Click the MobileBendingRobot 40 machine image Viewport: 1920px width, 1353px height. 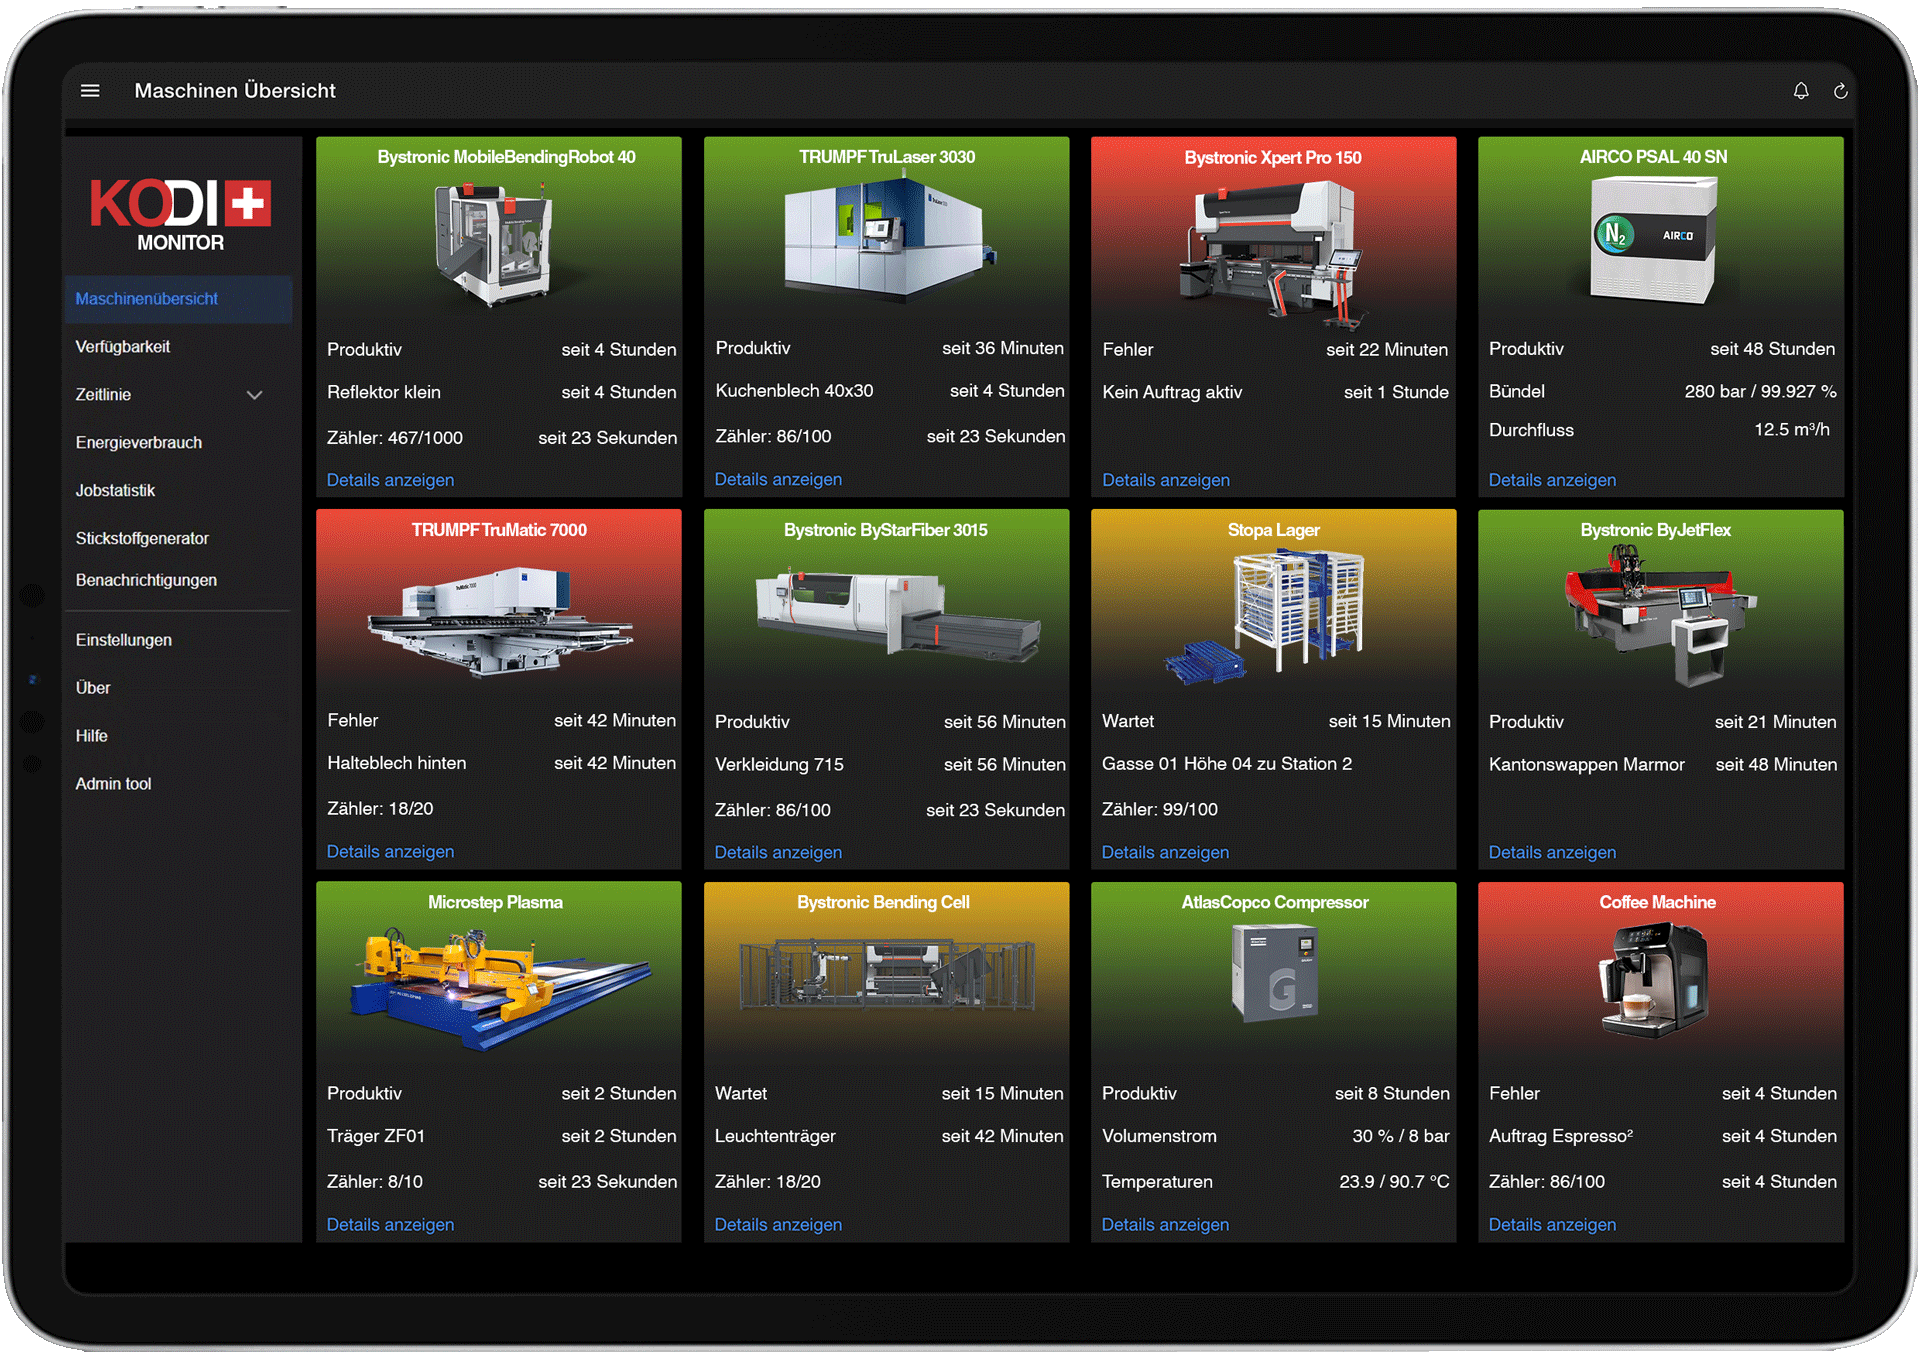495,245
